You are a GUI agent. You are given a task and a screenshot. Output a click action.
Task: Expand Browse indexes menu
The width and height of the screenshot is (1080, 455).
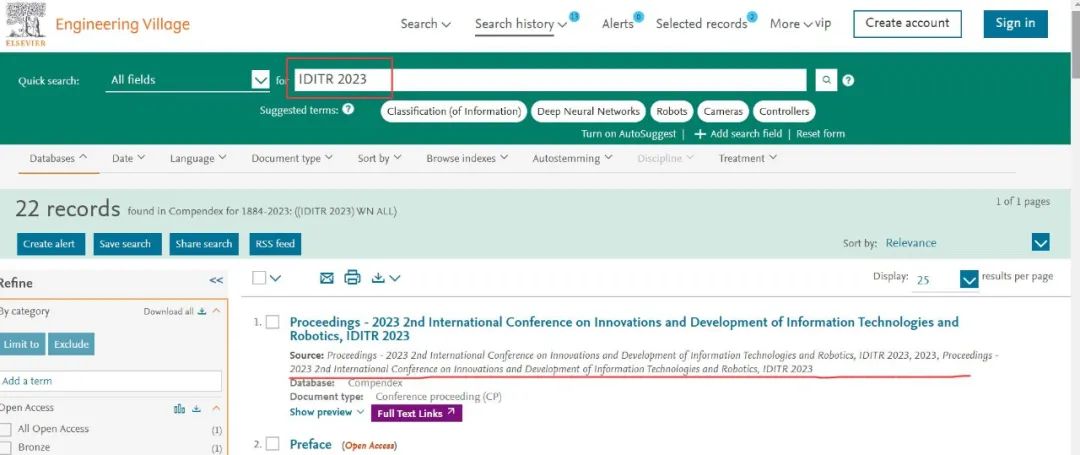coord(467,158)
